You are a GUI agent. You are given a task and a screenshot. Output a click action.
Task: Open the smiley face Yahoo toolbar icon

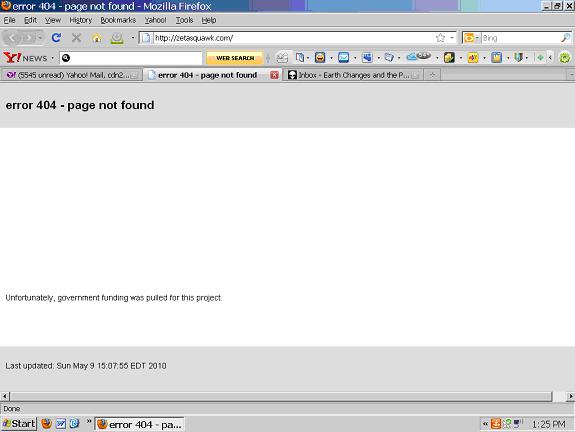click(x=320, y=58)
